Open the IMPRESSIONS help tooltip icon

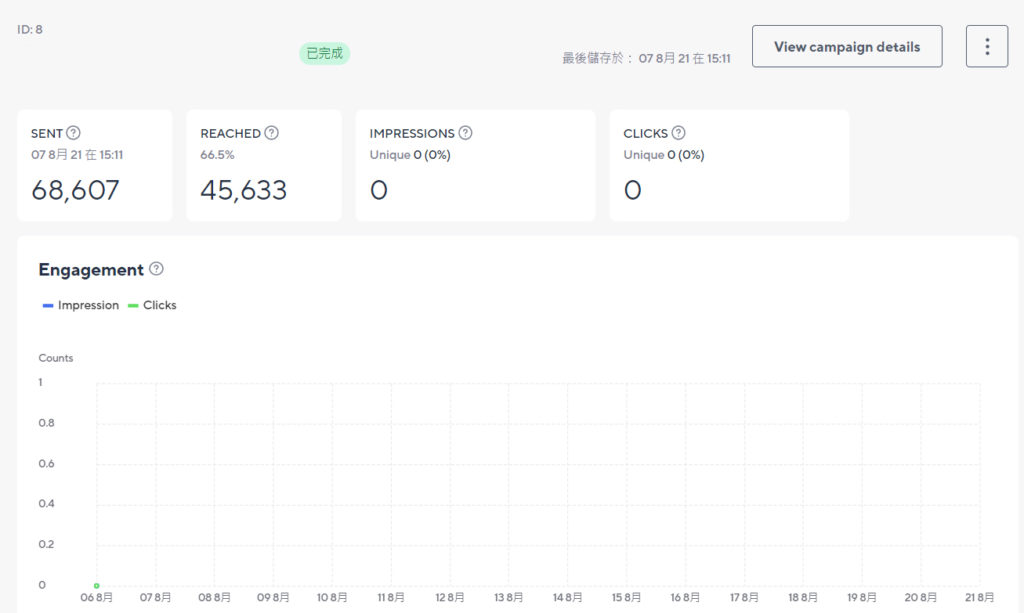coord(465,133)
